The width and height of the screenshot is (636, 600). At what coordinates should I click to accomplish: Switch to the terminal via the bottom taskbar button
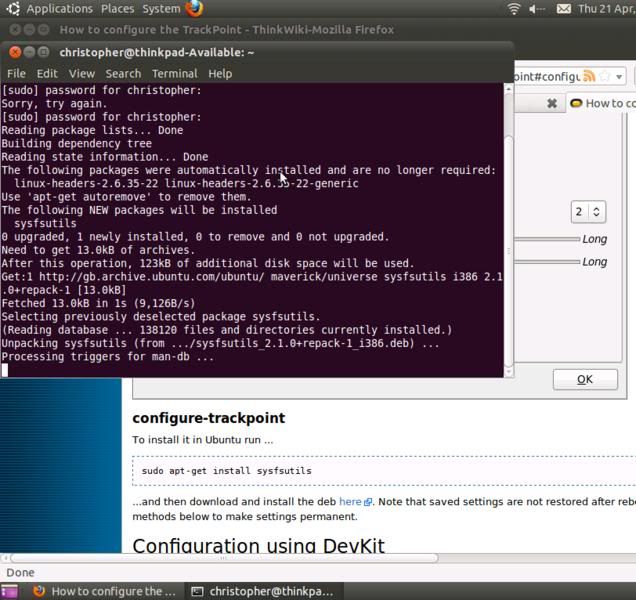[x=264, y=591]
